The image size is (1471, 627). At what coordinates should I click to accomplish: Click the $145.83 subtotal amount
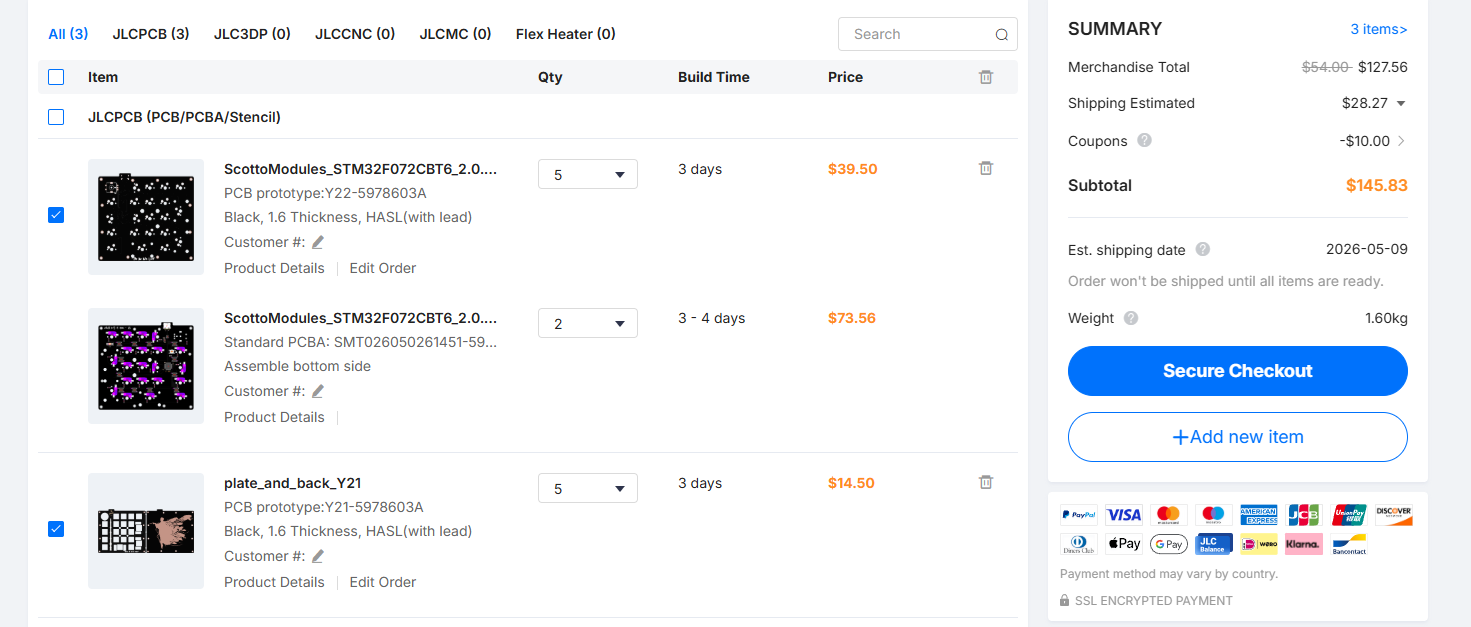click(x=1377, y=185)
